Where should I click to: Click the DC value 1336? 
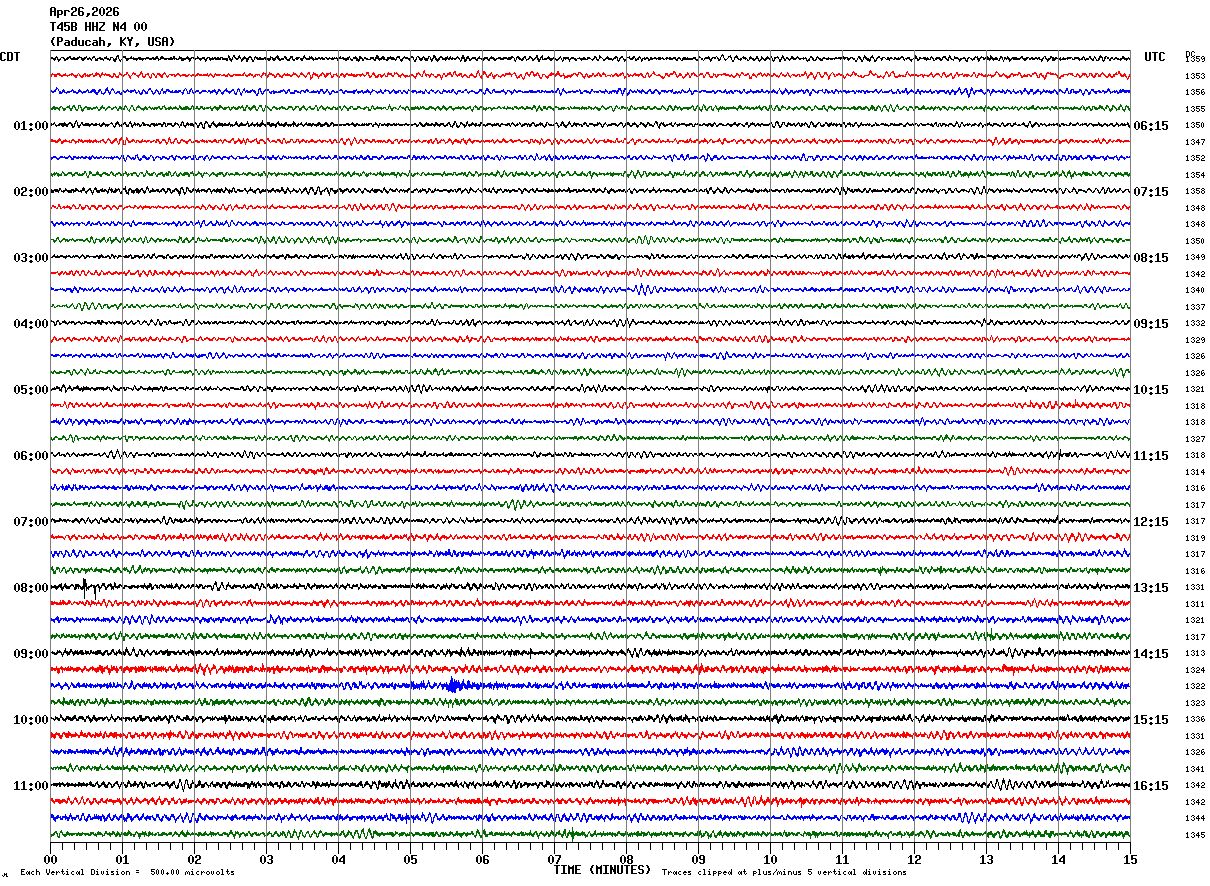[1194, 720]
